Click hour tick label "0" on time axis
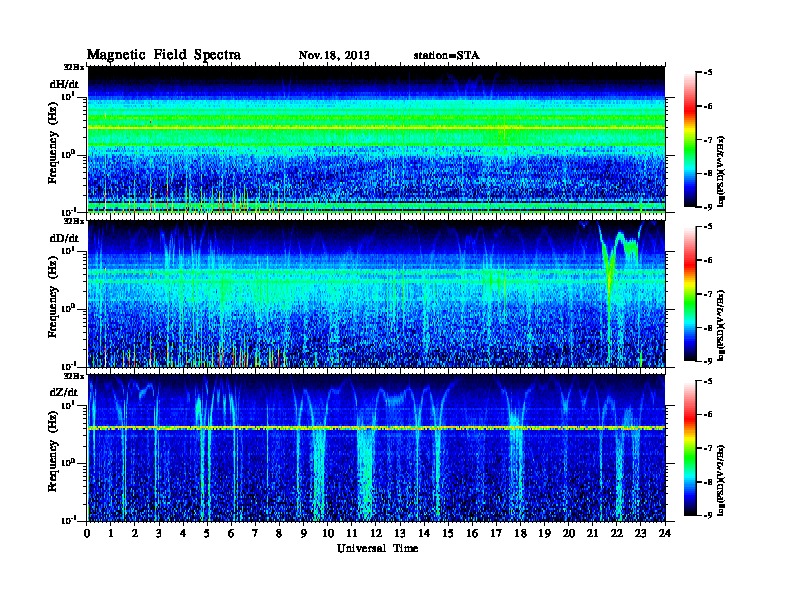The image size is (792, 612). (x=88, y=533)
